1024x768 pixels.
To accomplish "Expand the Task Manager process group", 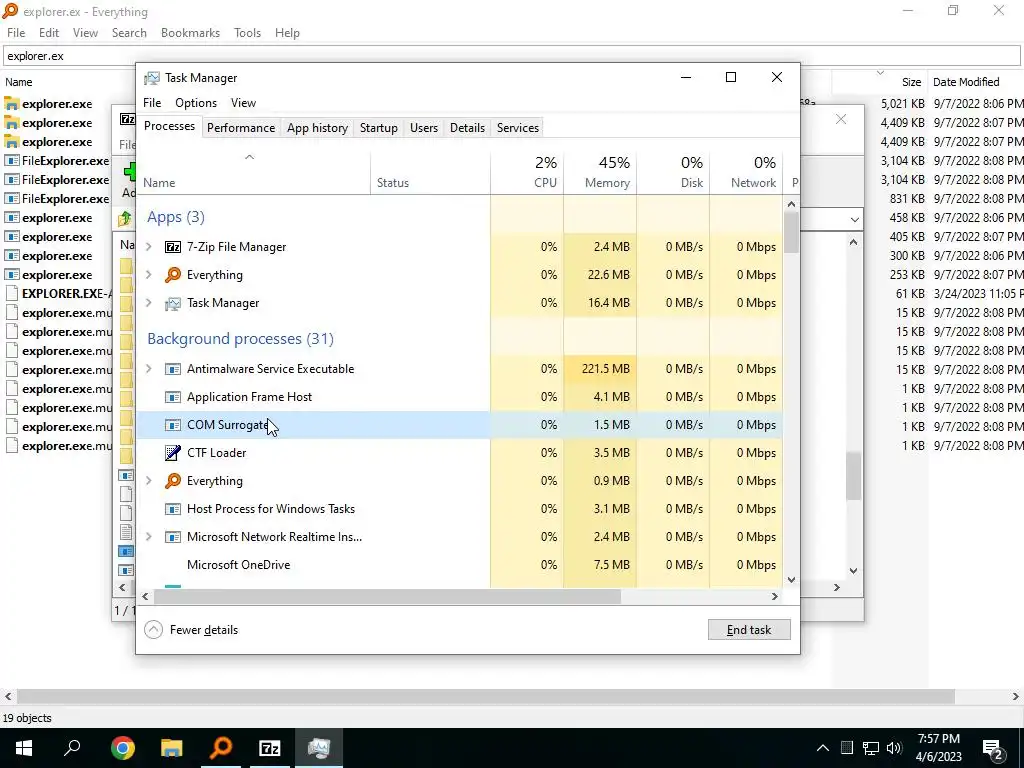I will (149, 303).
